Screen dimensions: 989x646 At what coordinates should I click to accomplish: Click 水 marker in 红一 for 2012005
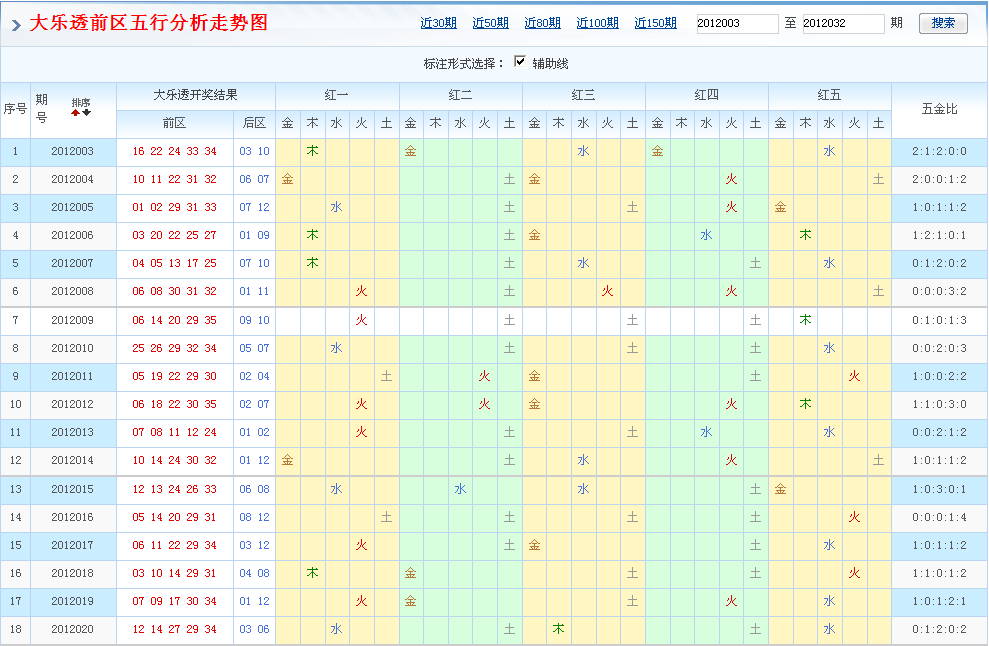tap(336, 207)
